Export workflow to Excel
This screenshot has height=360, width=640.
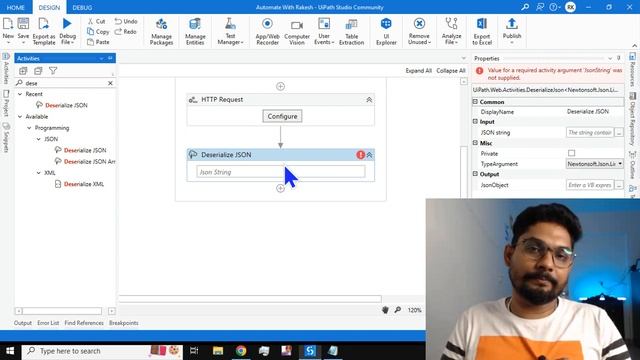pyautogui.click(x=482, y=31)
